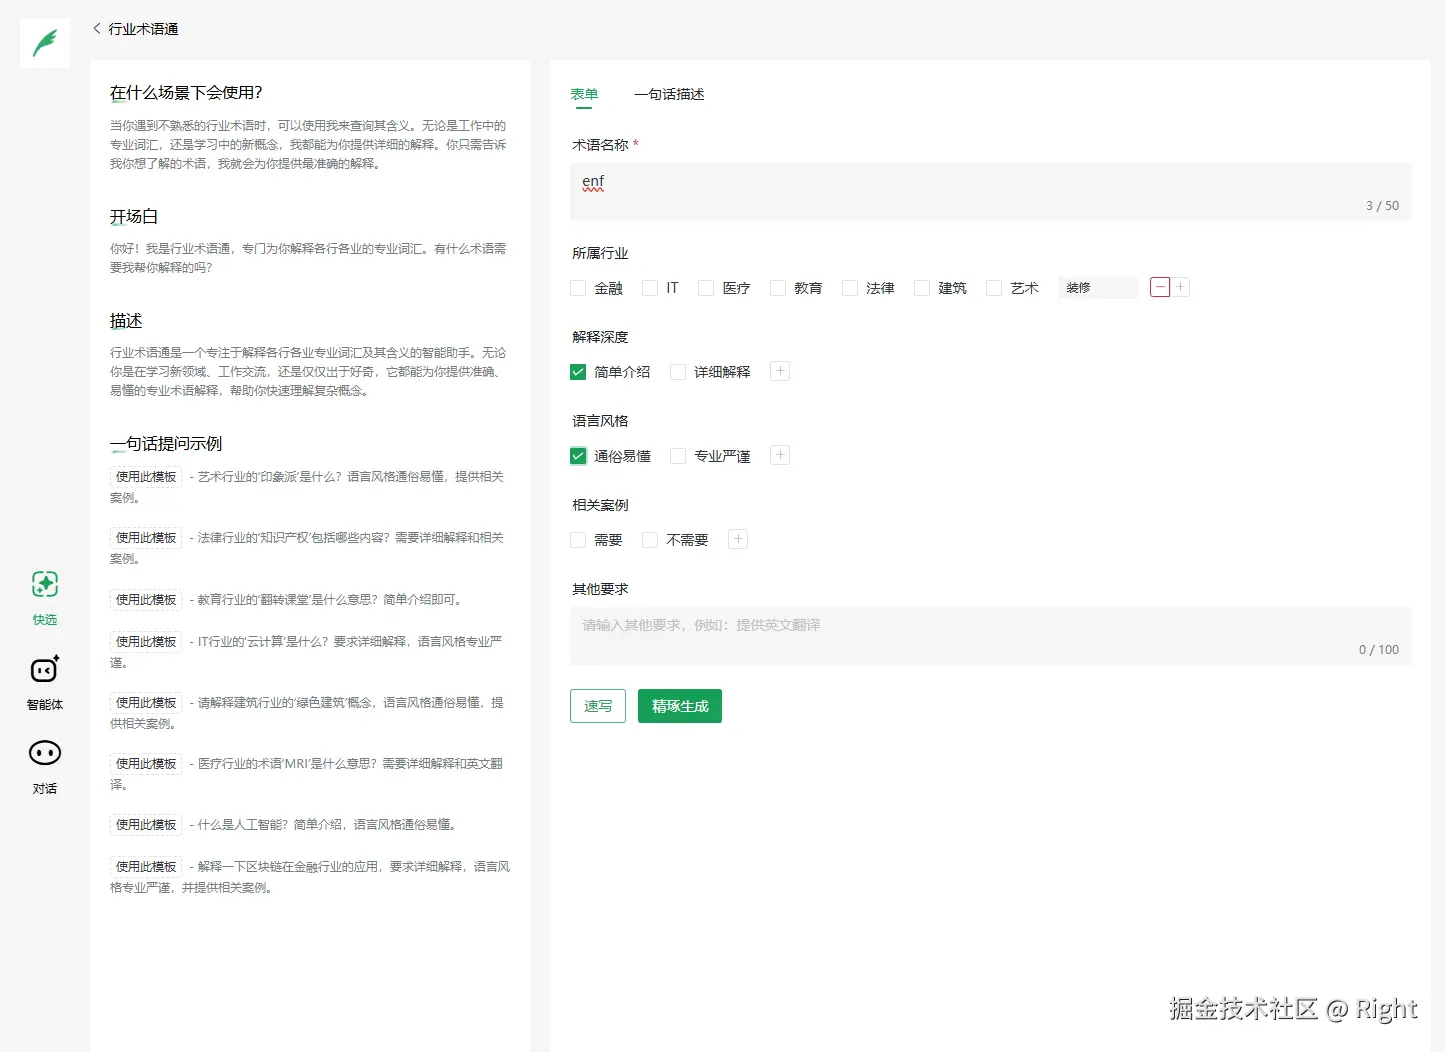Viewport: 1445px width, 1052px height.
Task: Click plus icon beside 语言风格 options
Action: pos(779,455)
